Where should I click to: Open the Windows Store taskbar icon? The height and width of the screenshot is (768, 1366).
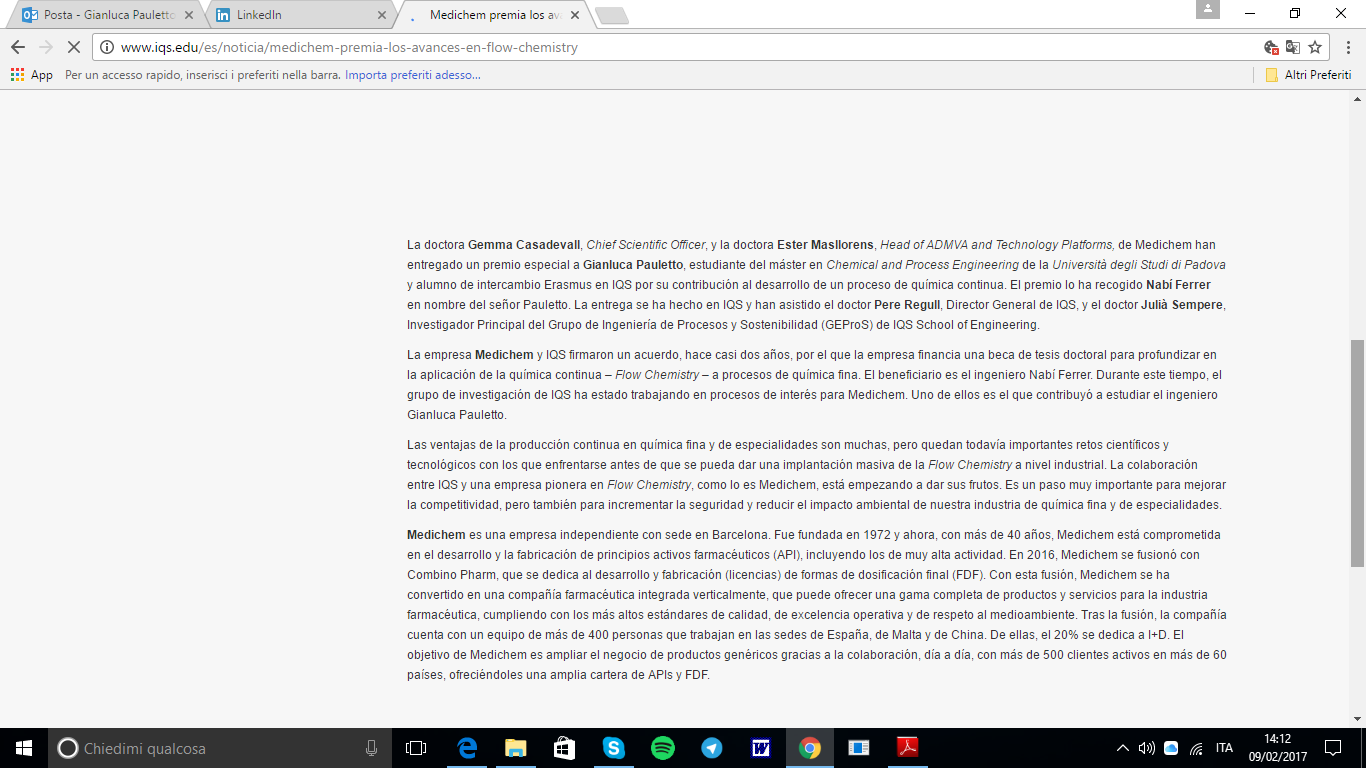pyautogui.click(x=565, y=748)
